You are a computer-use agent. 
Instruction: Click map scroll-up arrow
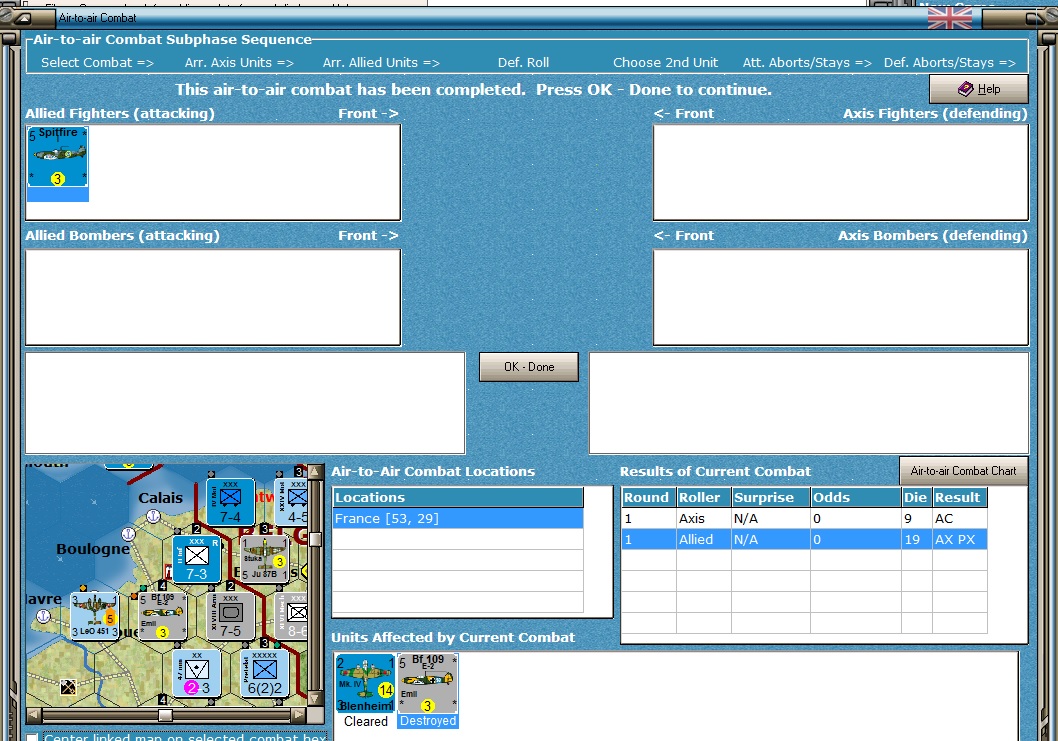(314, 471)
